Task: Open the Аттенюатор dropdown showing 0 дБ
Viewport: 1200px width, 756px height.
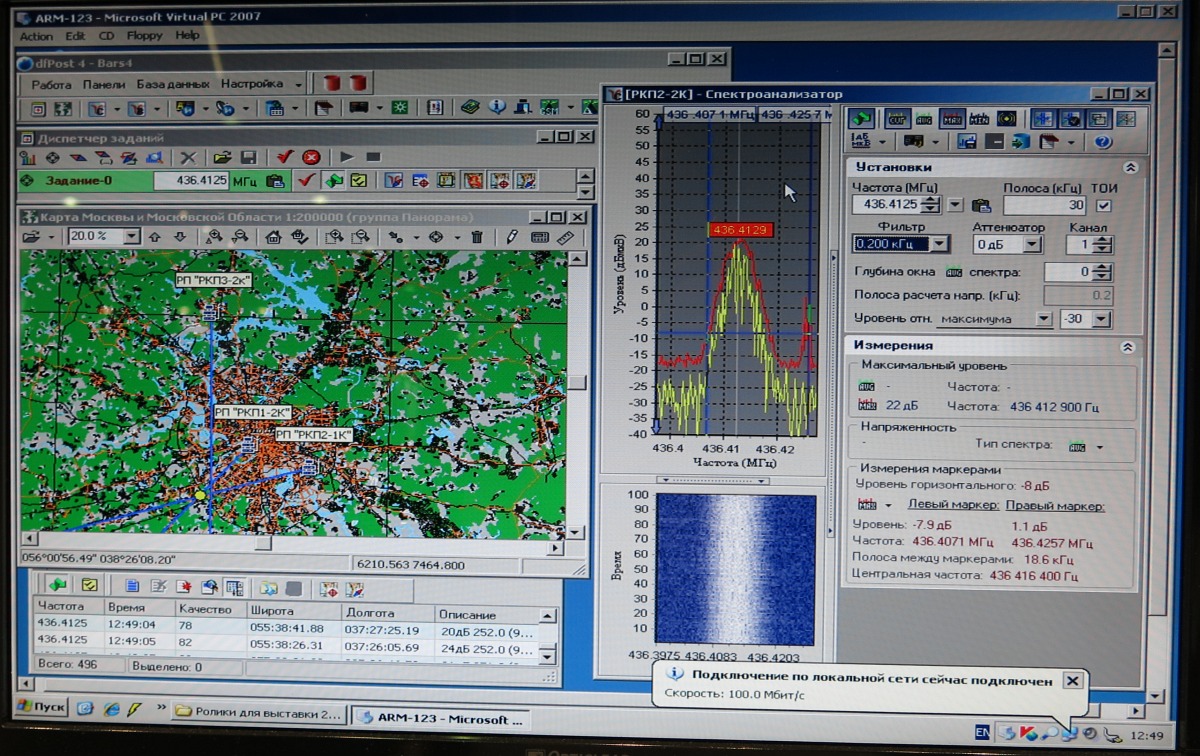Action: tap(1033, 244)
